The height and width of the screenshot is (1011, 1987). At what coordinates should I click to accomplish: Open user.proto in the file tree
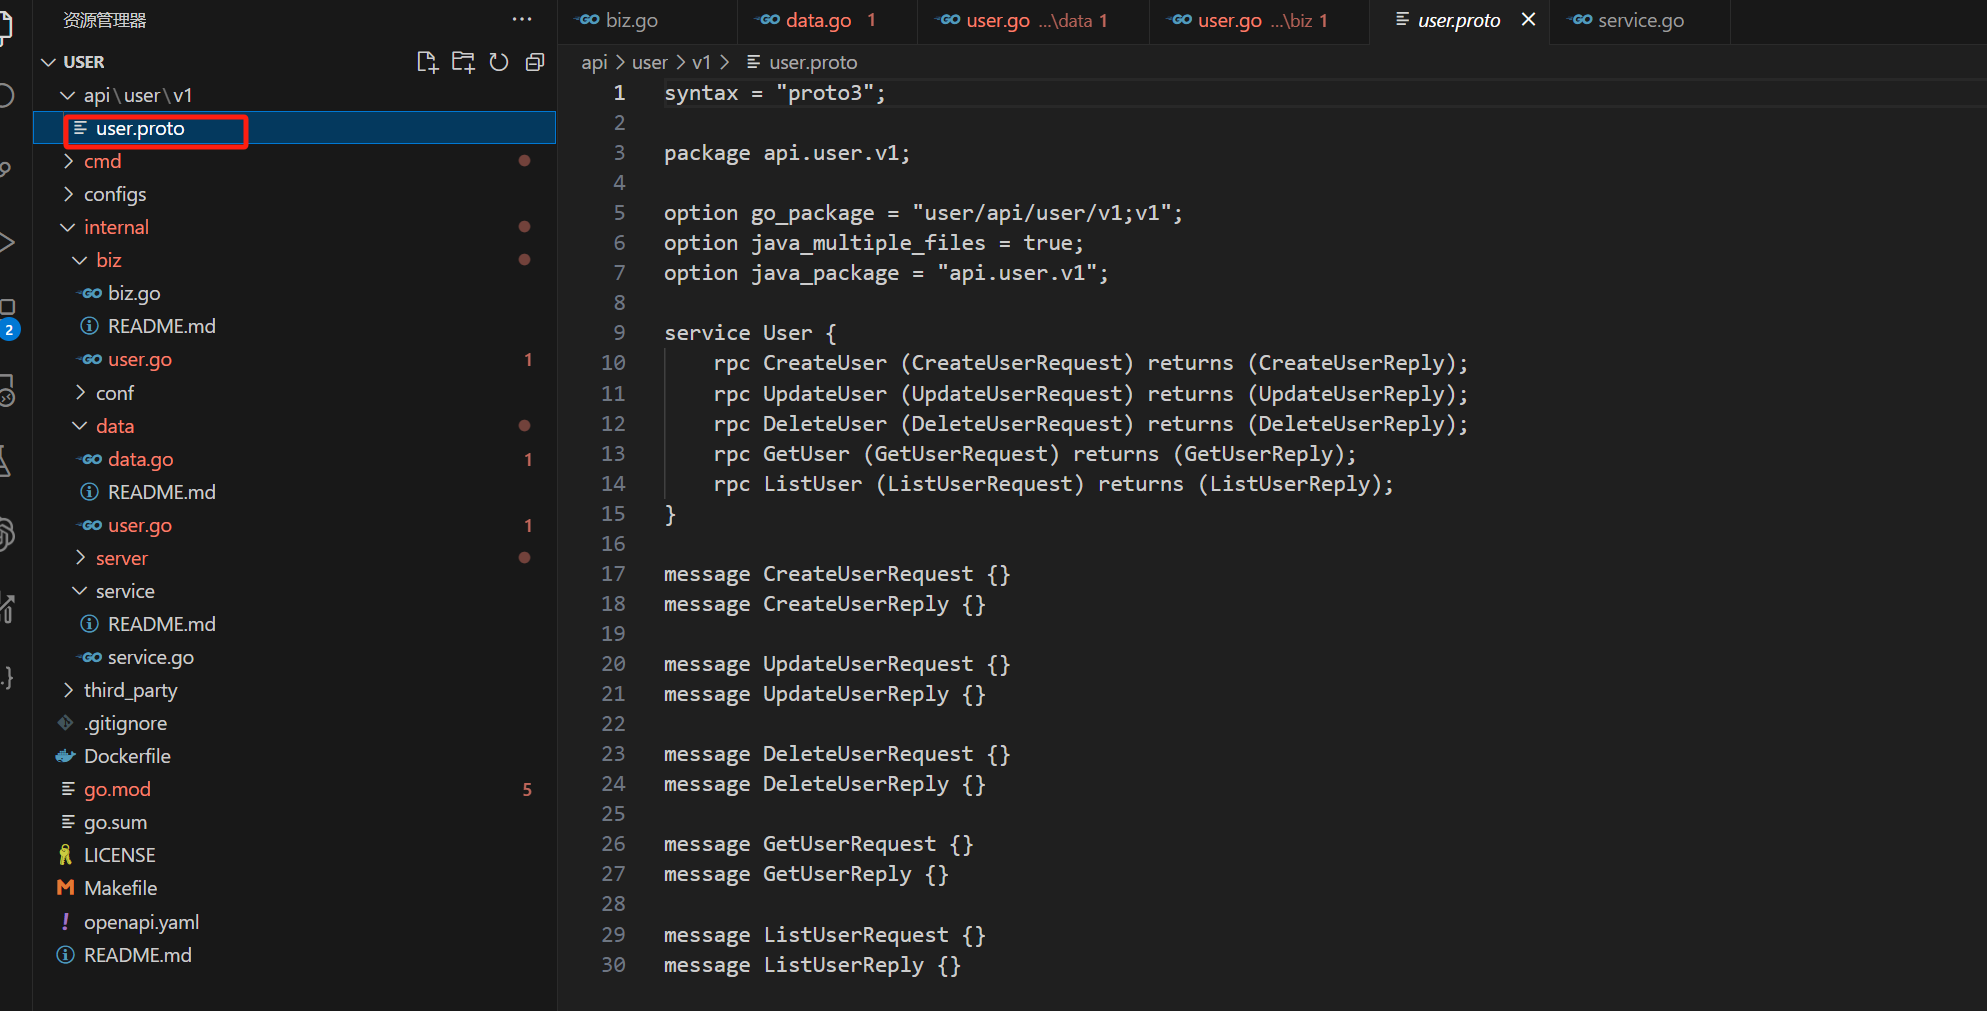[x=294, y=128]
